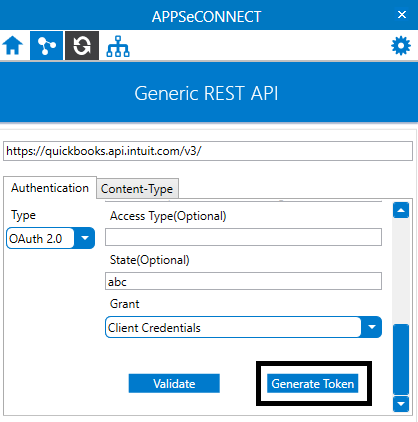Click the Type label

(23, 215)
